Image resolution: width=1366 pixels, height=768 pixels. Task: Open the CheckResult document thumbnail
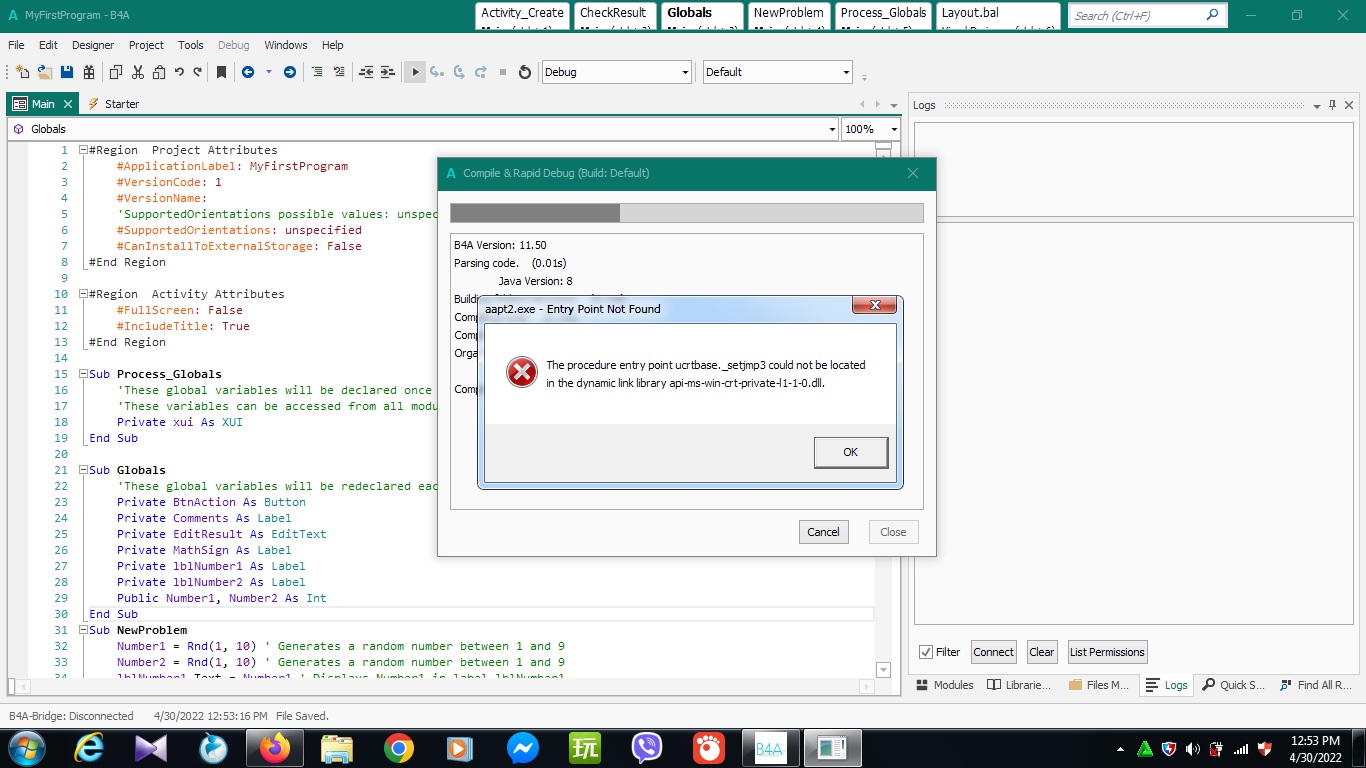tap(614, 15)
